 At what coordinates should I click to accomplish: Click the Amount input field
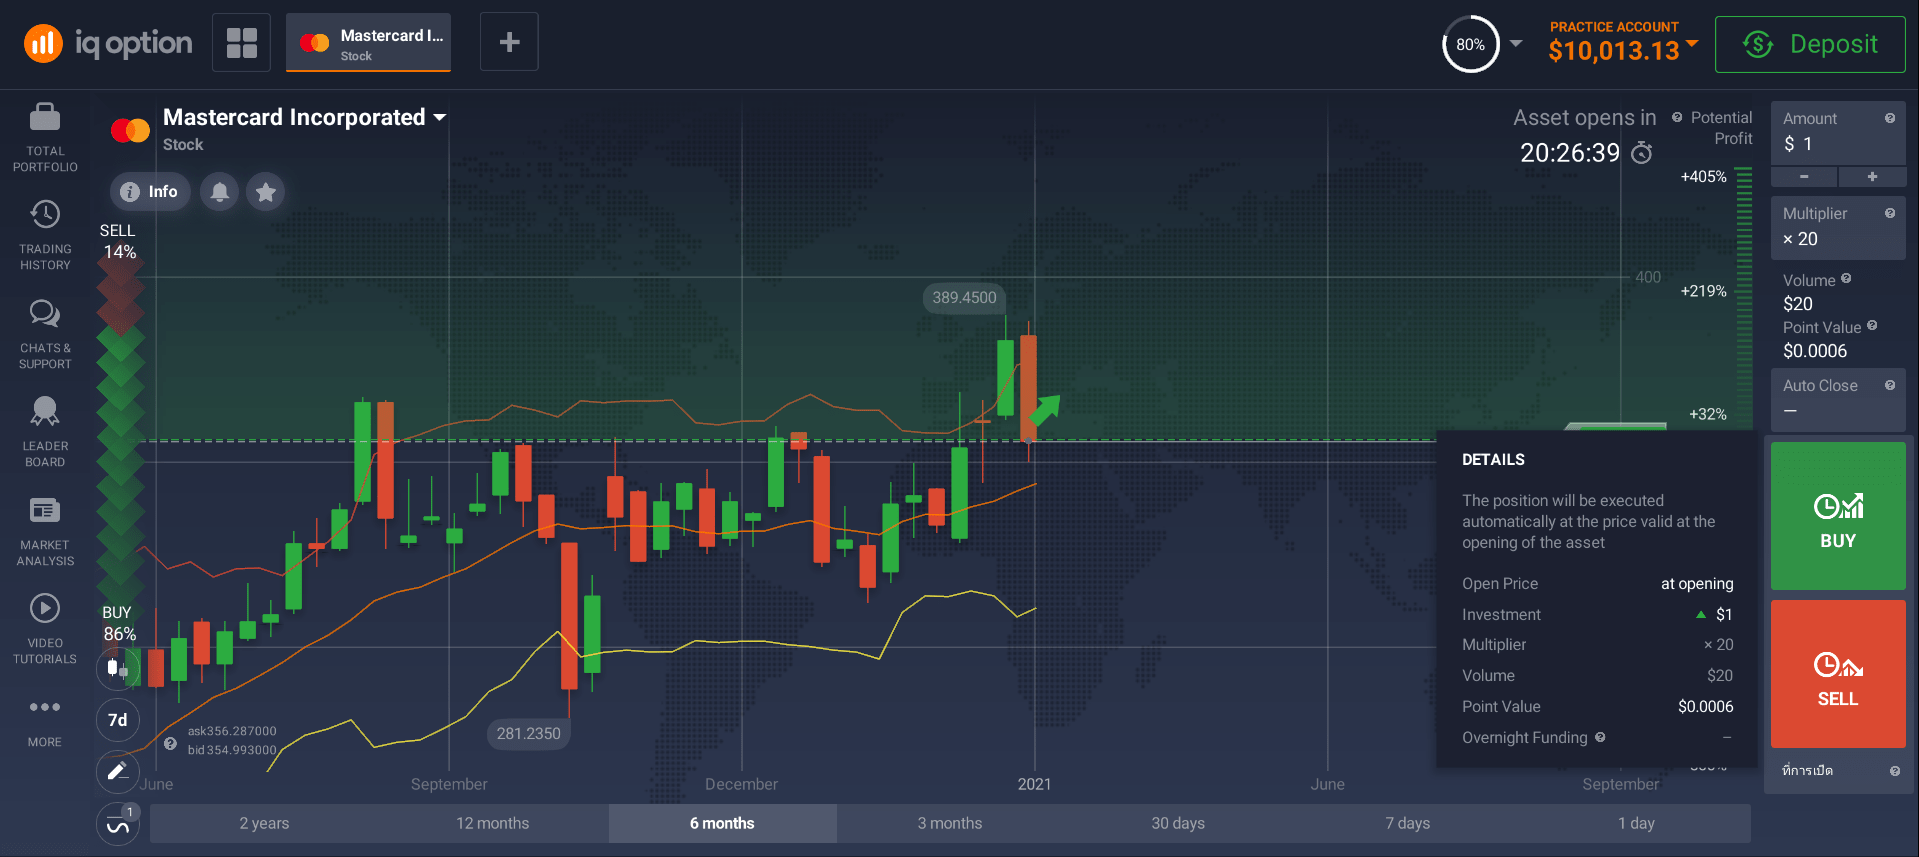click(1838, 133)
